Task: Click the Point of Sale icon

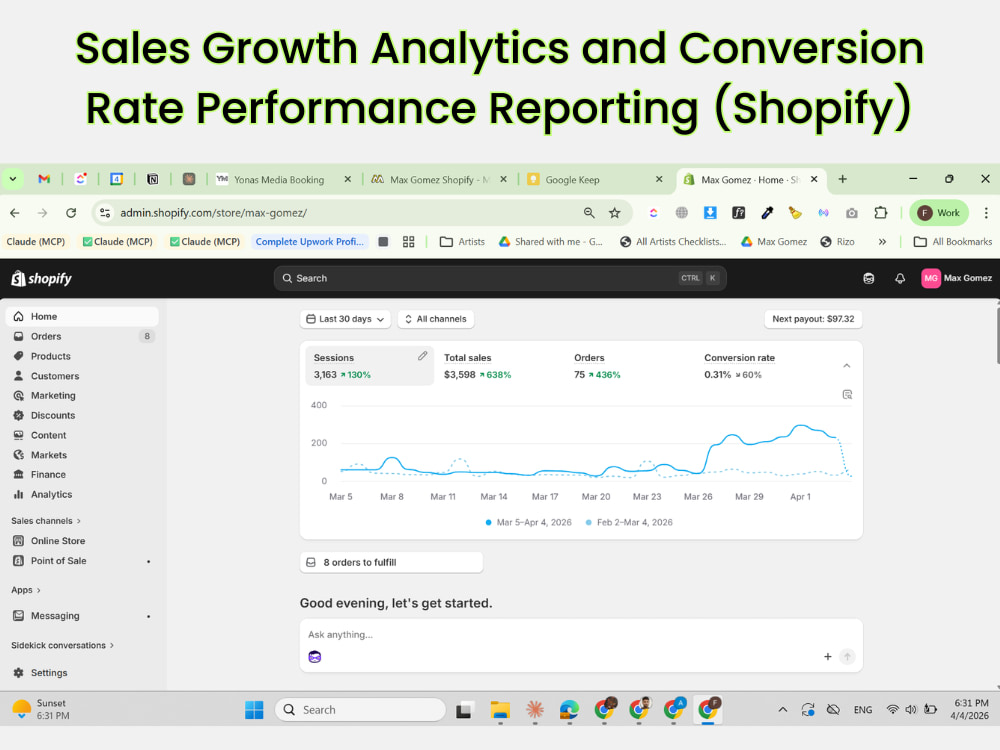Action: point(18,561)
